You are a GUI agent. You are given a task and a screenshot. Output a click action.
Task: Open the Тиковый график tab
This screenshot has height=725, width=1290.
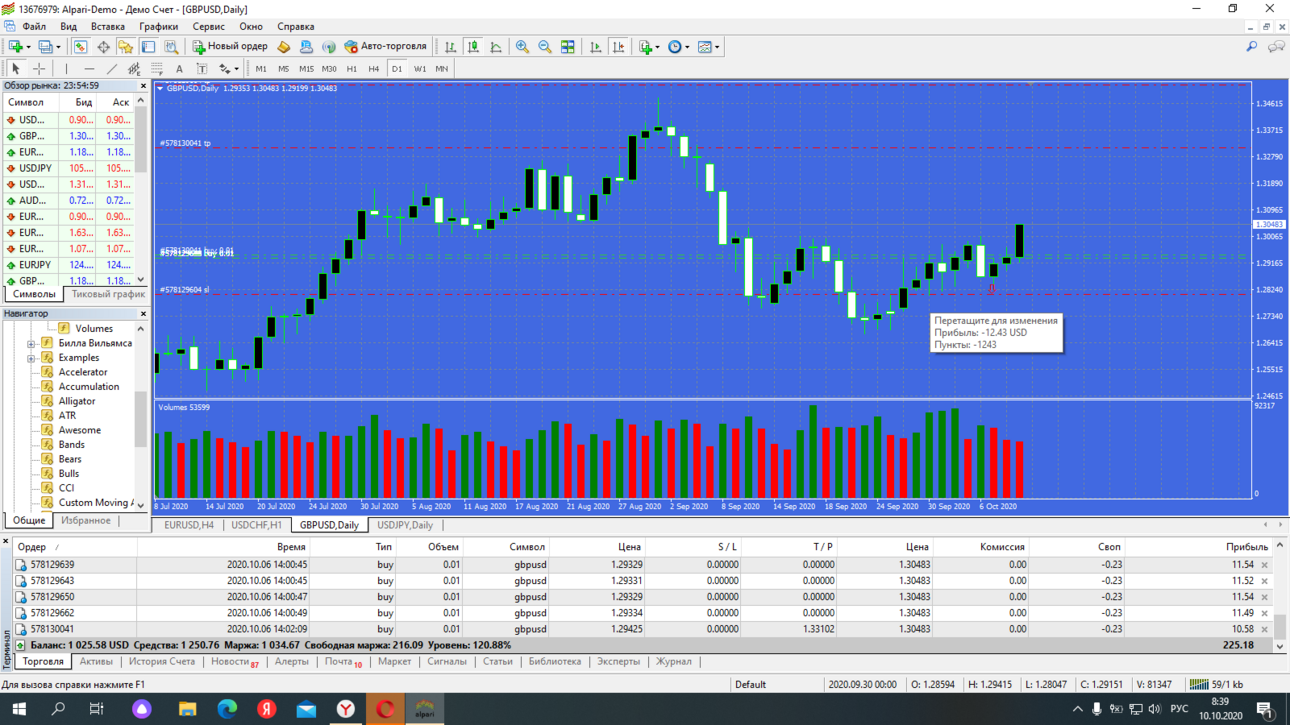pos(108,294)
